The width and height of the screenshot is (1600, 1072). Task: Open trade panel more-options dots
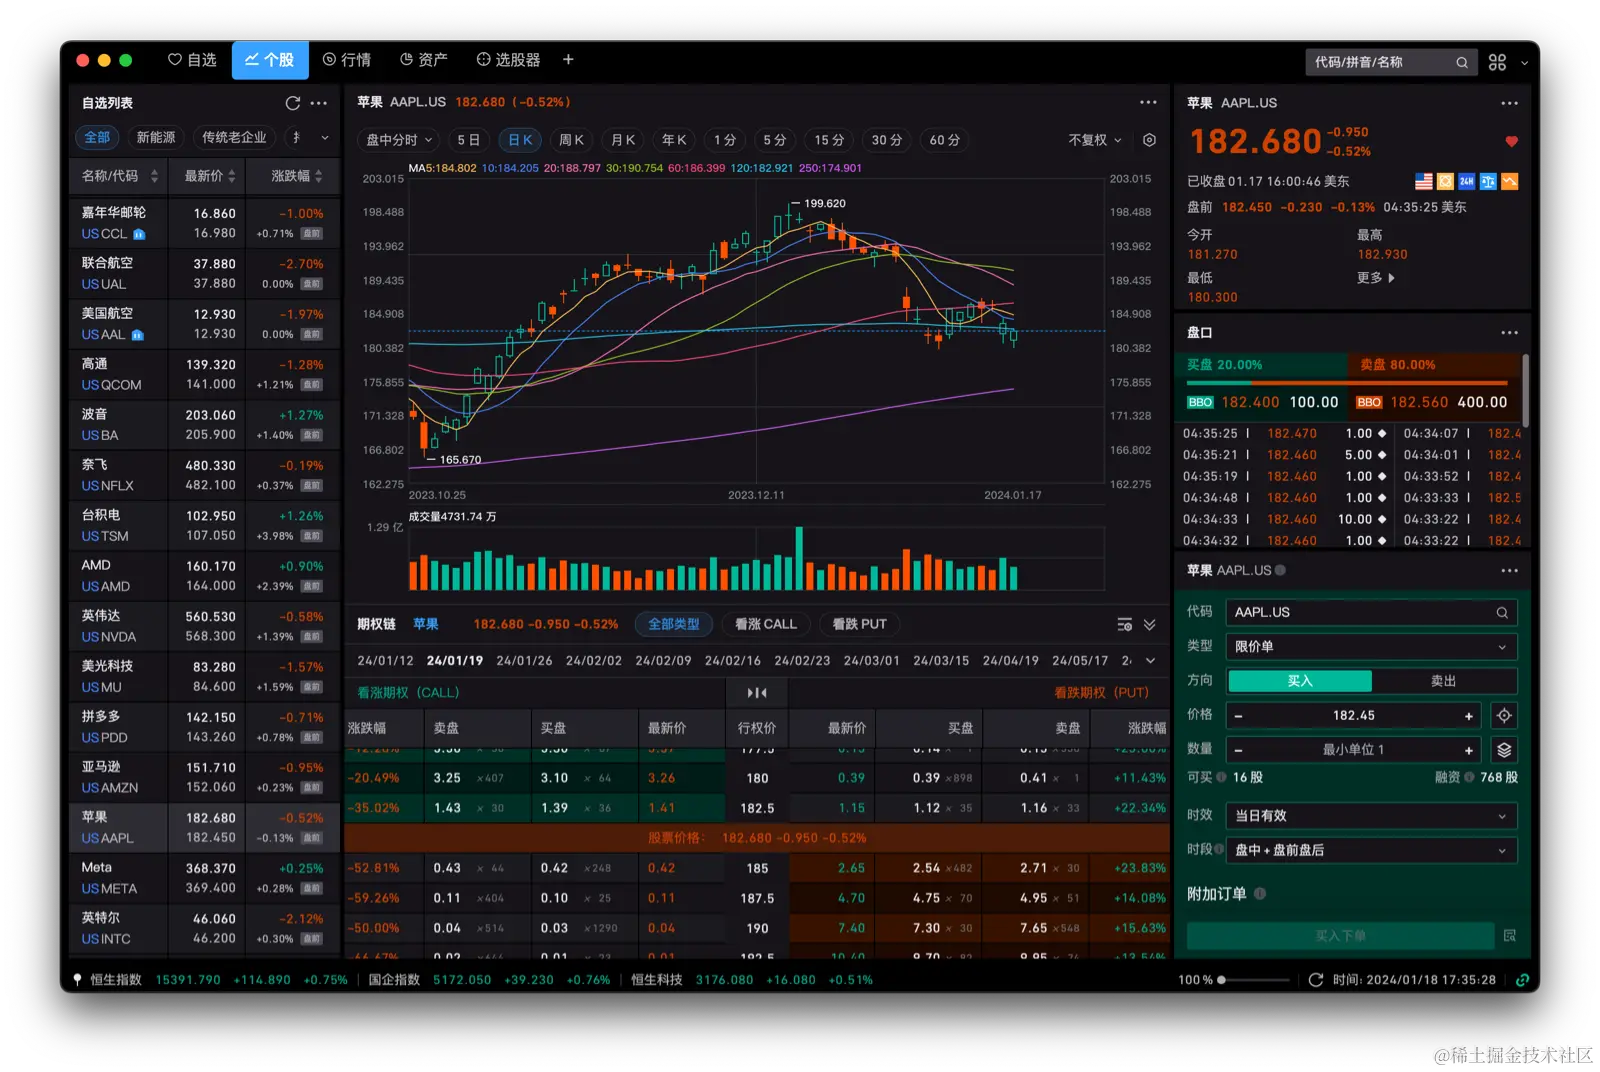[1510, 571]
